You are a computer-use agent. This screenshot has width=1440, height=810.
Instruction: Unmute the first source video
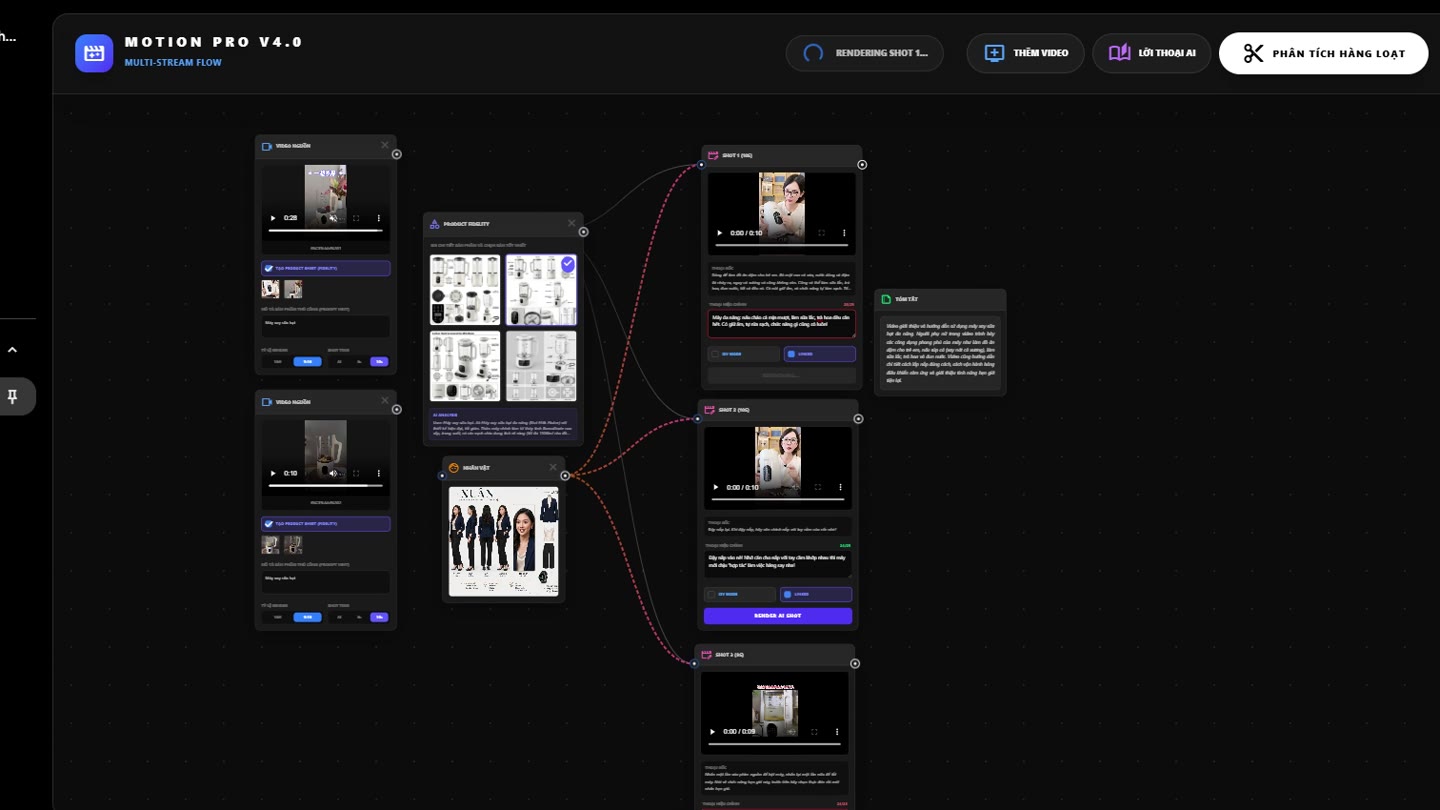[x=334, y=218]
